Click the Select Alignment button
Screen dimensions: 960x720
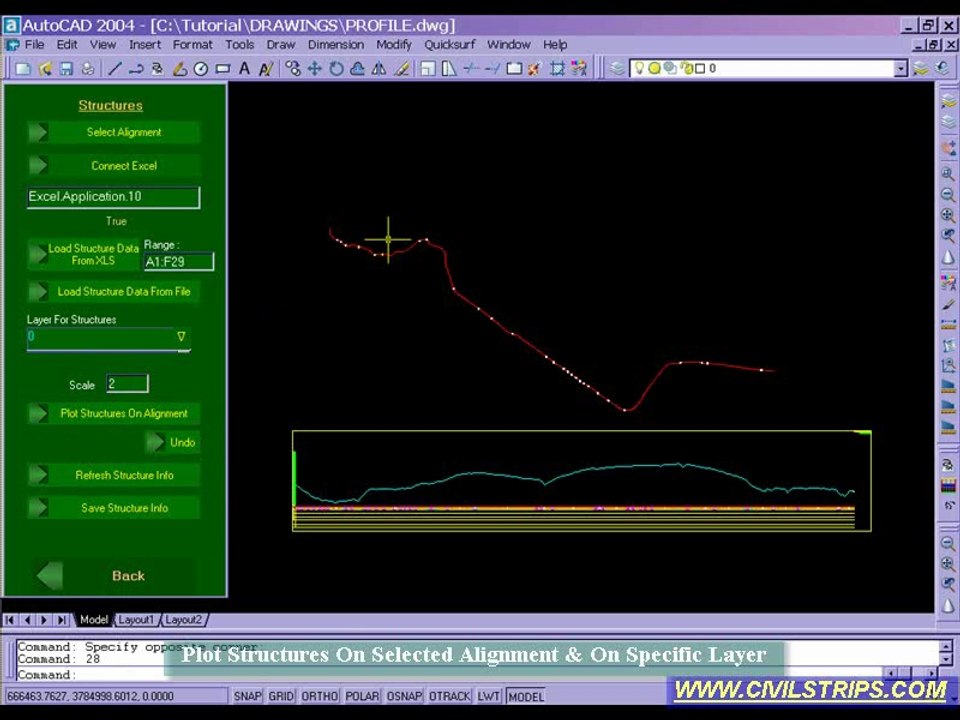[114, 132]
